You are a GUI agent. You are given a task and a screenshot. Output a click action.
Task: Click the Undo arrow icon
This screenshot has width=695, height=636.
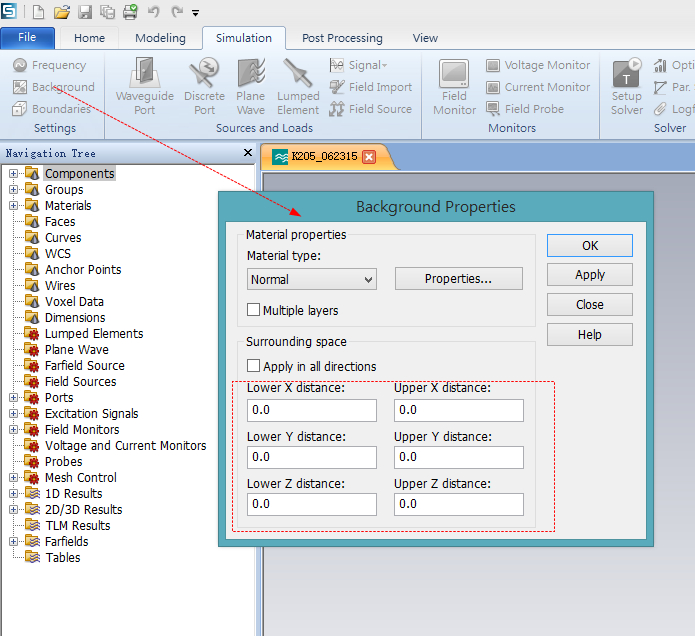[x=153, y=12]
